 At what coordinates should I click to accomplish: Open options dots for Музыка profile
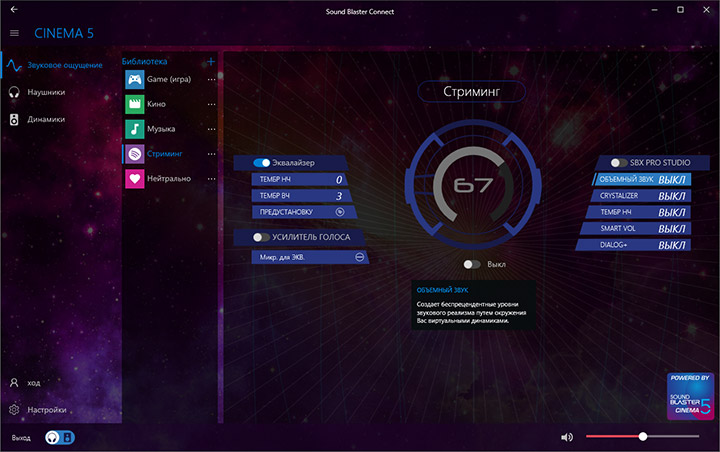[211, 129]
